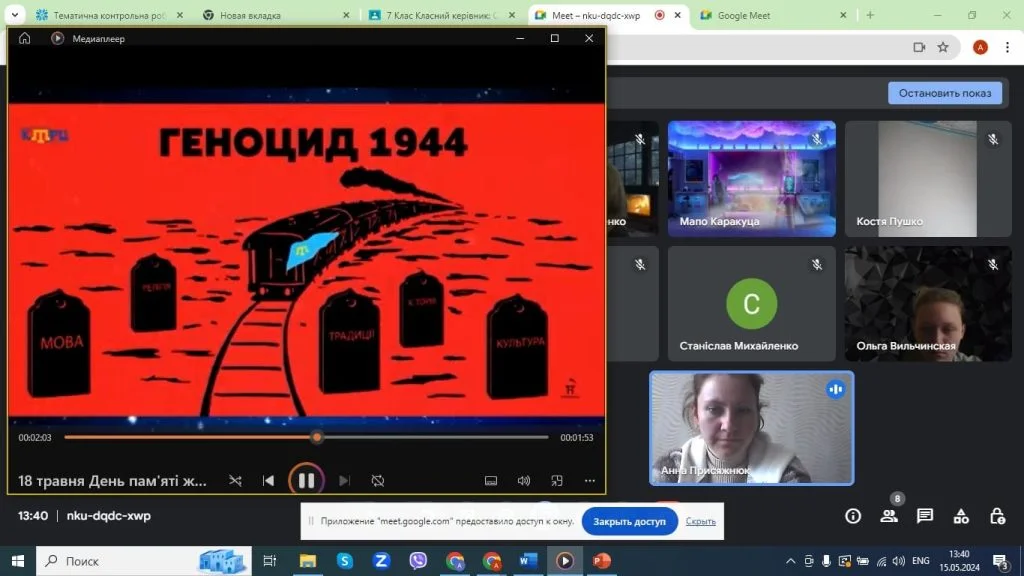This screenshot has width=1024, height=576.
Task: Open the Windows Start menu
Action: pos(18,561)
